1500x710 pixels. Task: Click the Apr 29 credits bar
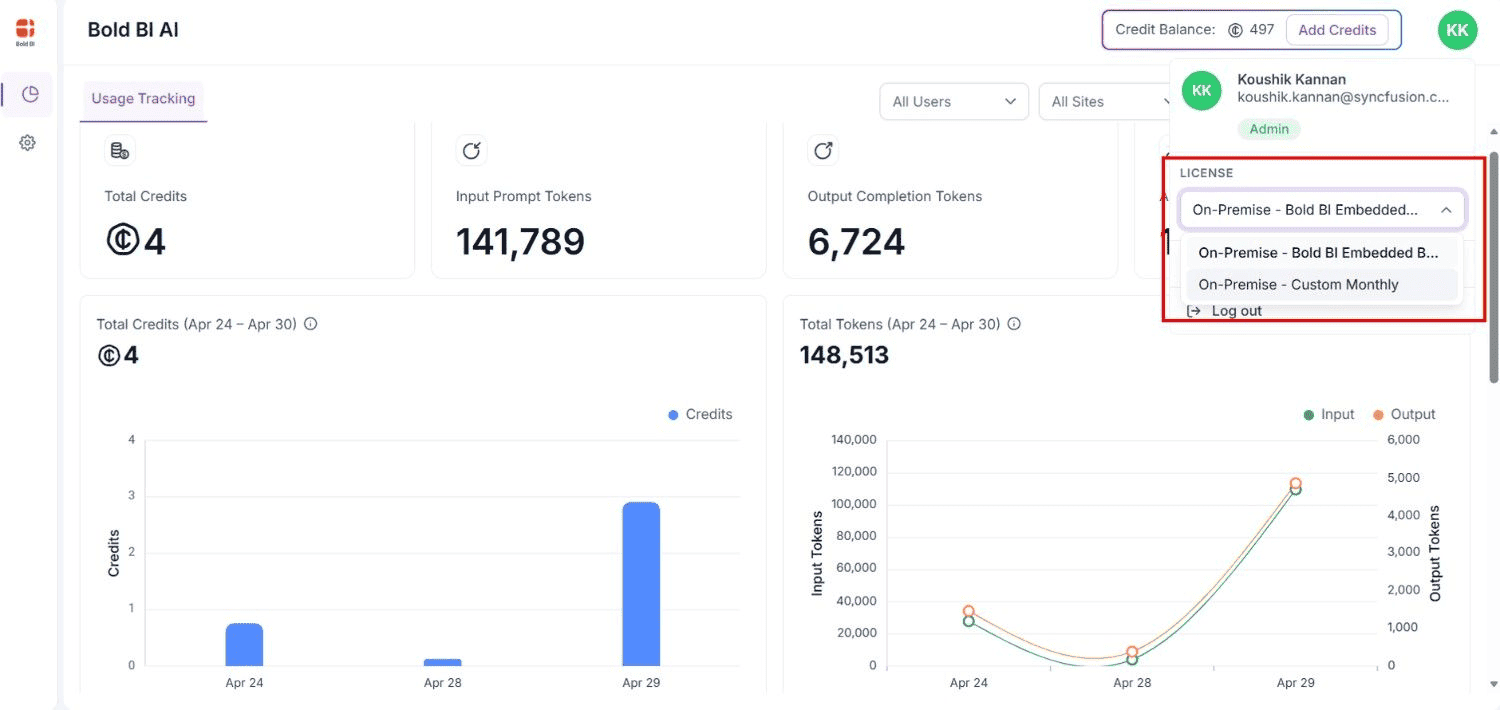point(641,584)
